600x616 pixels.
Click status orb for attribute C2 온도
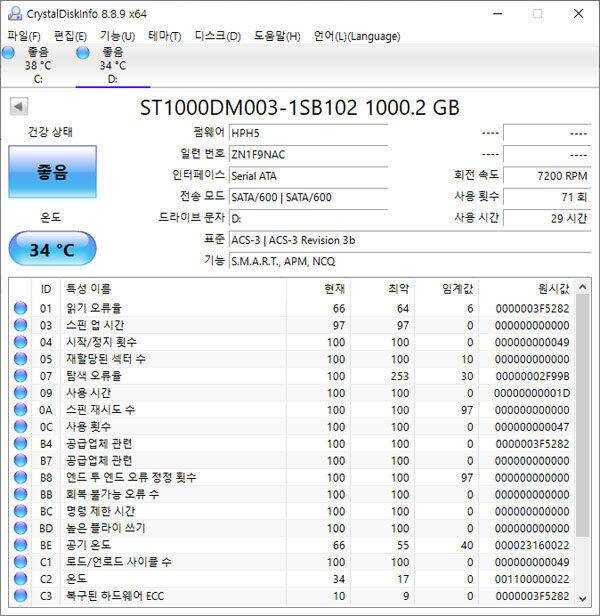point(20,579)
